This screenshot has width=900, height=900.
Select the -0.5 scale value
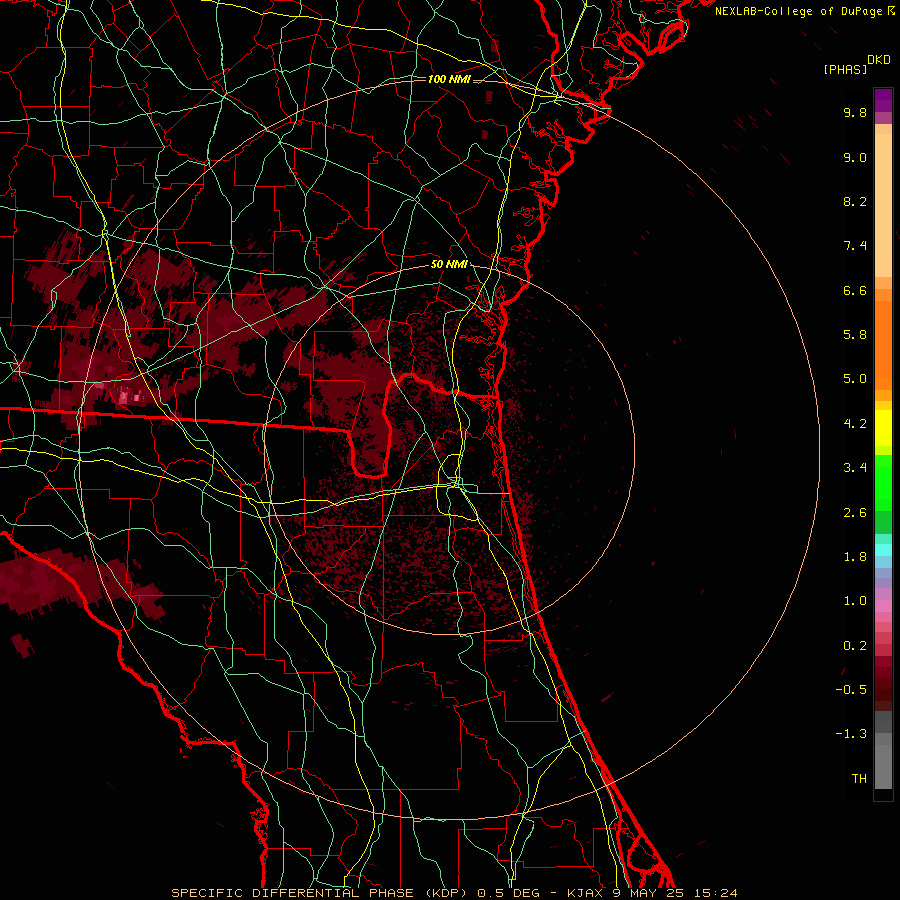851,690
